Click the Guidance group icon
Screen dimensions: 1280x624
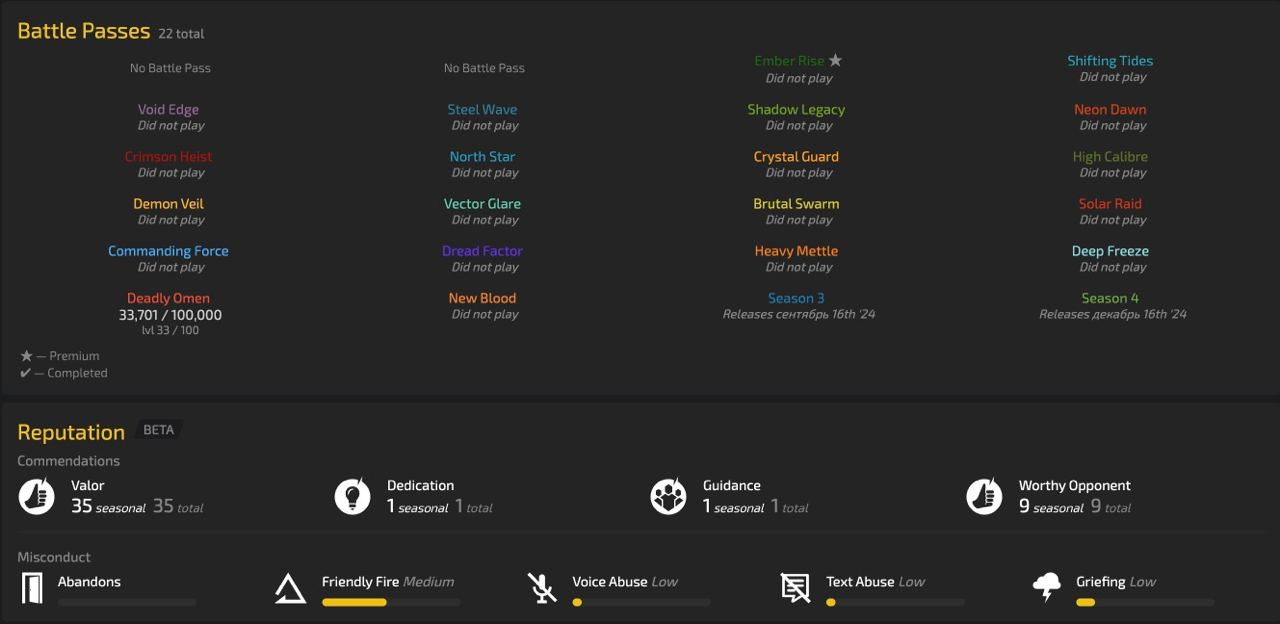tap(668, 496)
